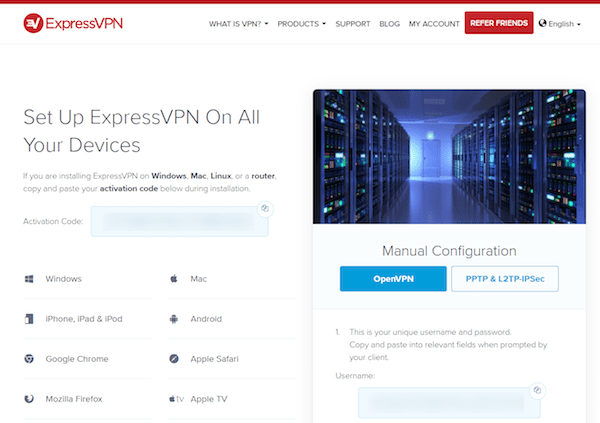Select the OpenVPN configuration tab
600x423 pixels.
click(x=393, y=279)
